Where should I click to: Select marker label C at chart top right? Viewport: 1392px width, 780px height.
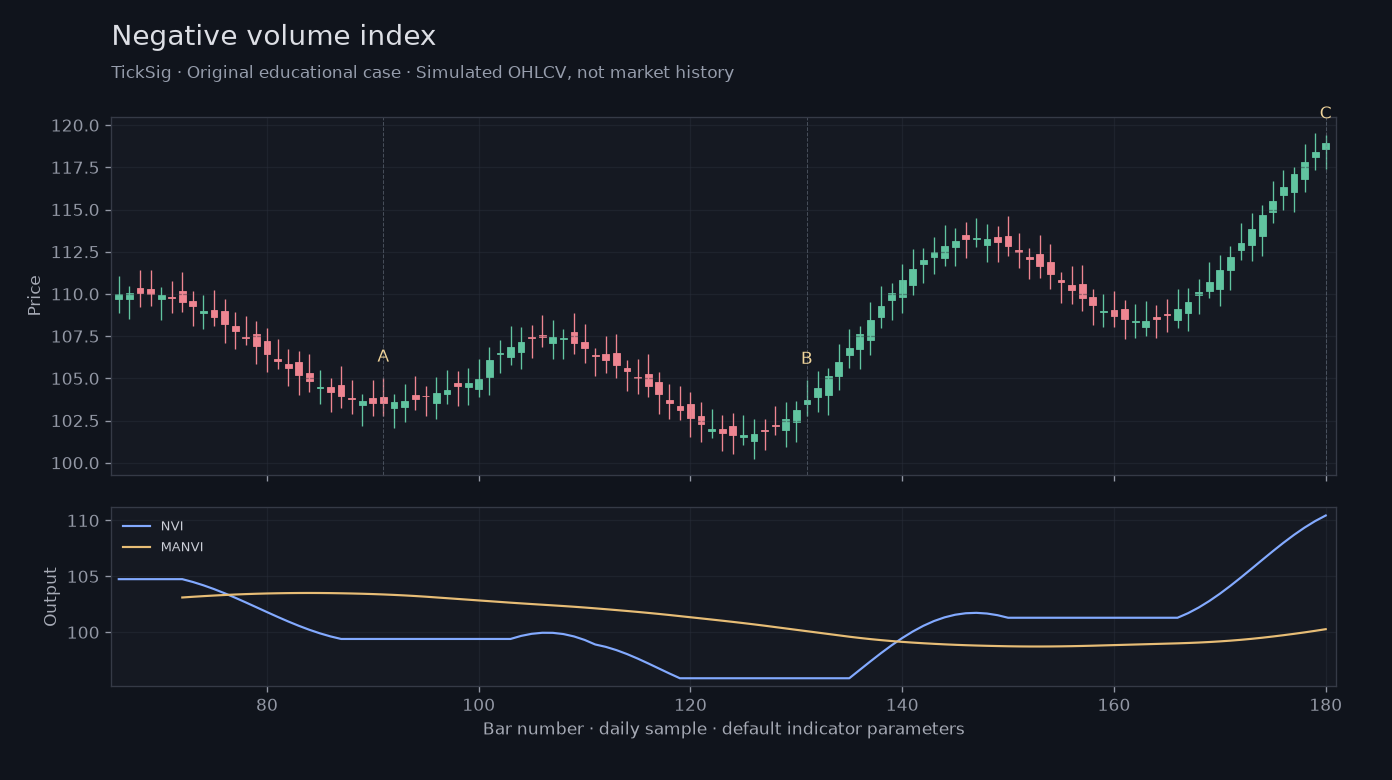[x=1325, y=113]
